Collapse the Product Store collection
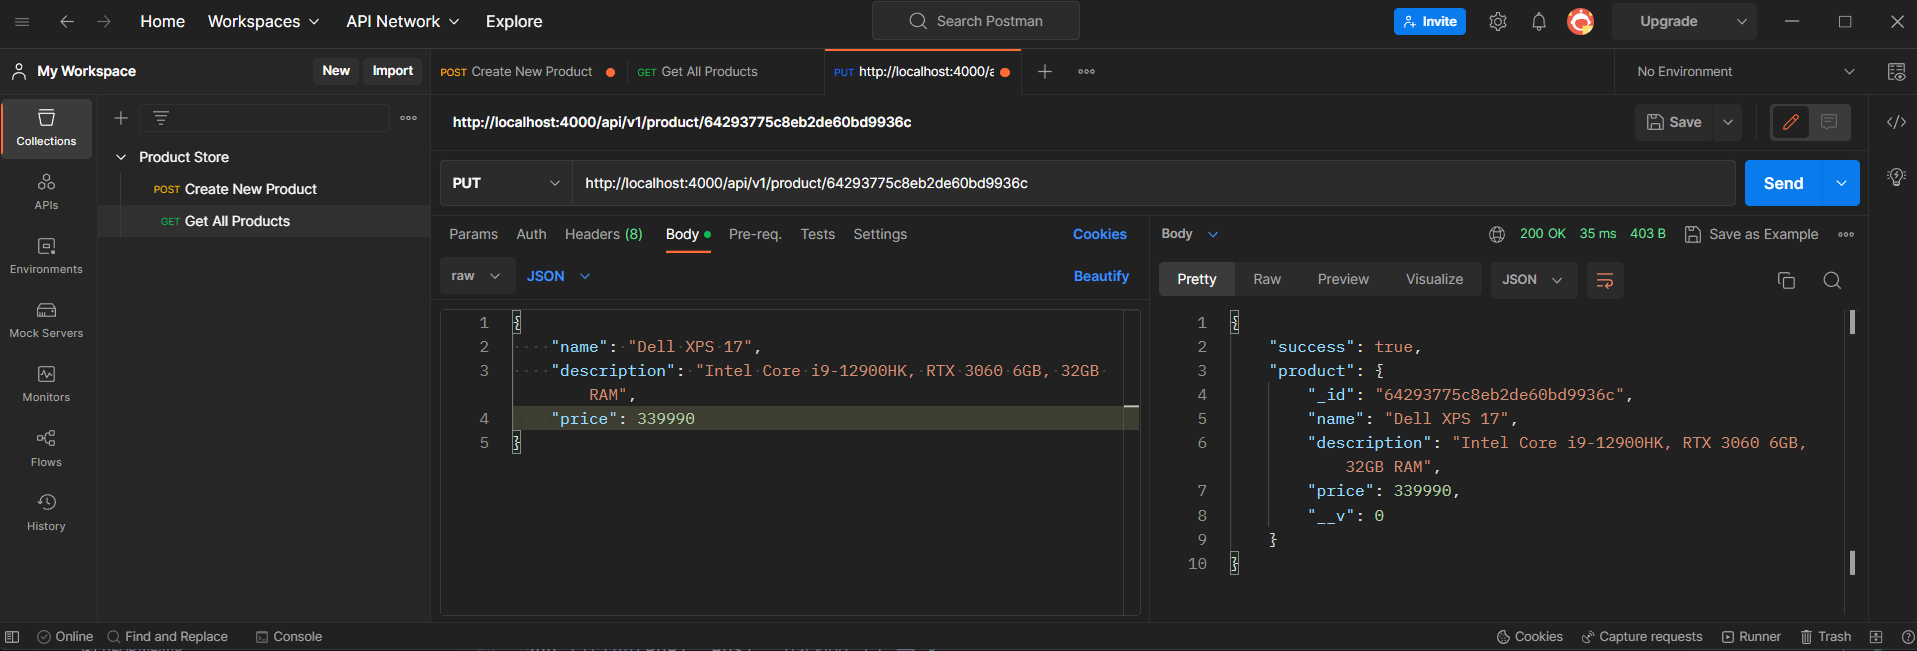Image resolution: width=1917 pixels, height=651 pixels. coord(121,157)
